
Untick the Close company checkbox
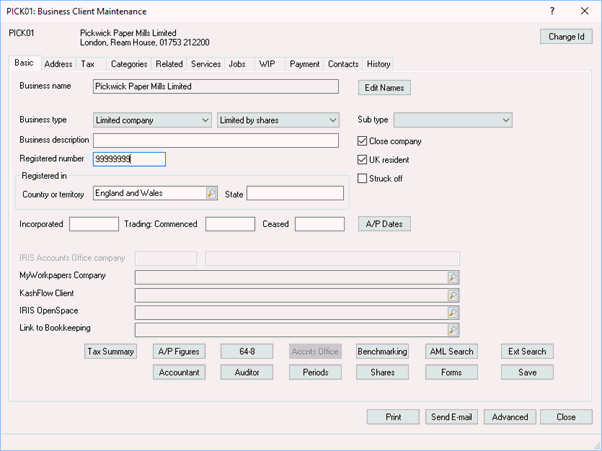[x=362, y=141]
